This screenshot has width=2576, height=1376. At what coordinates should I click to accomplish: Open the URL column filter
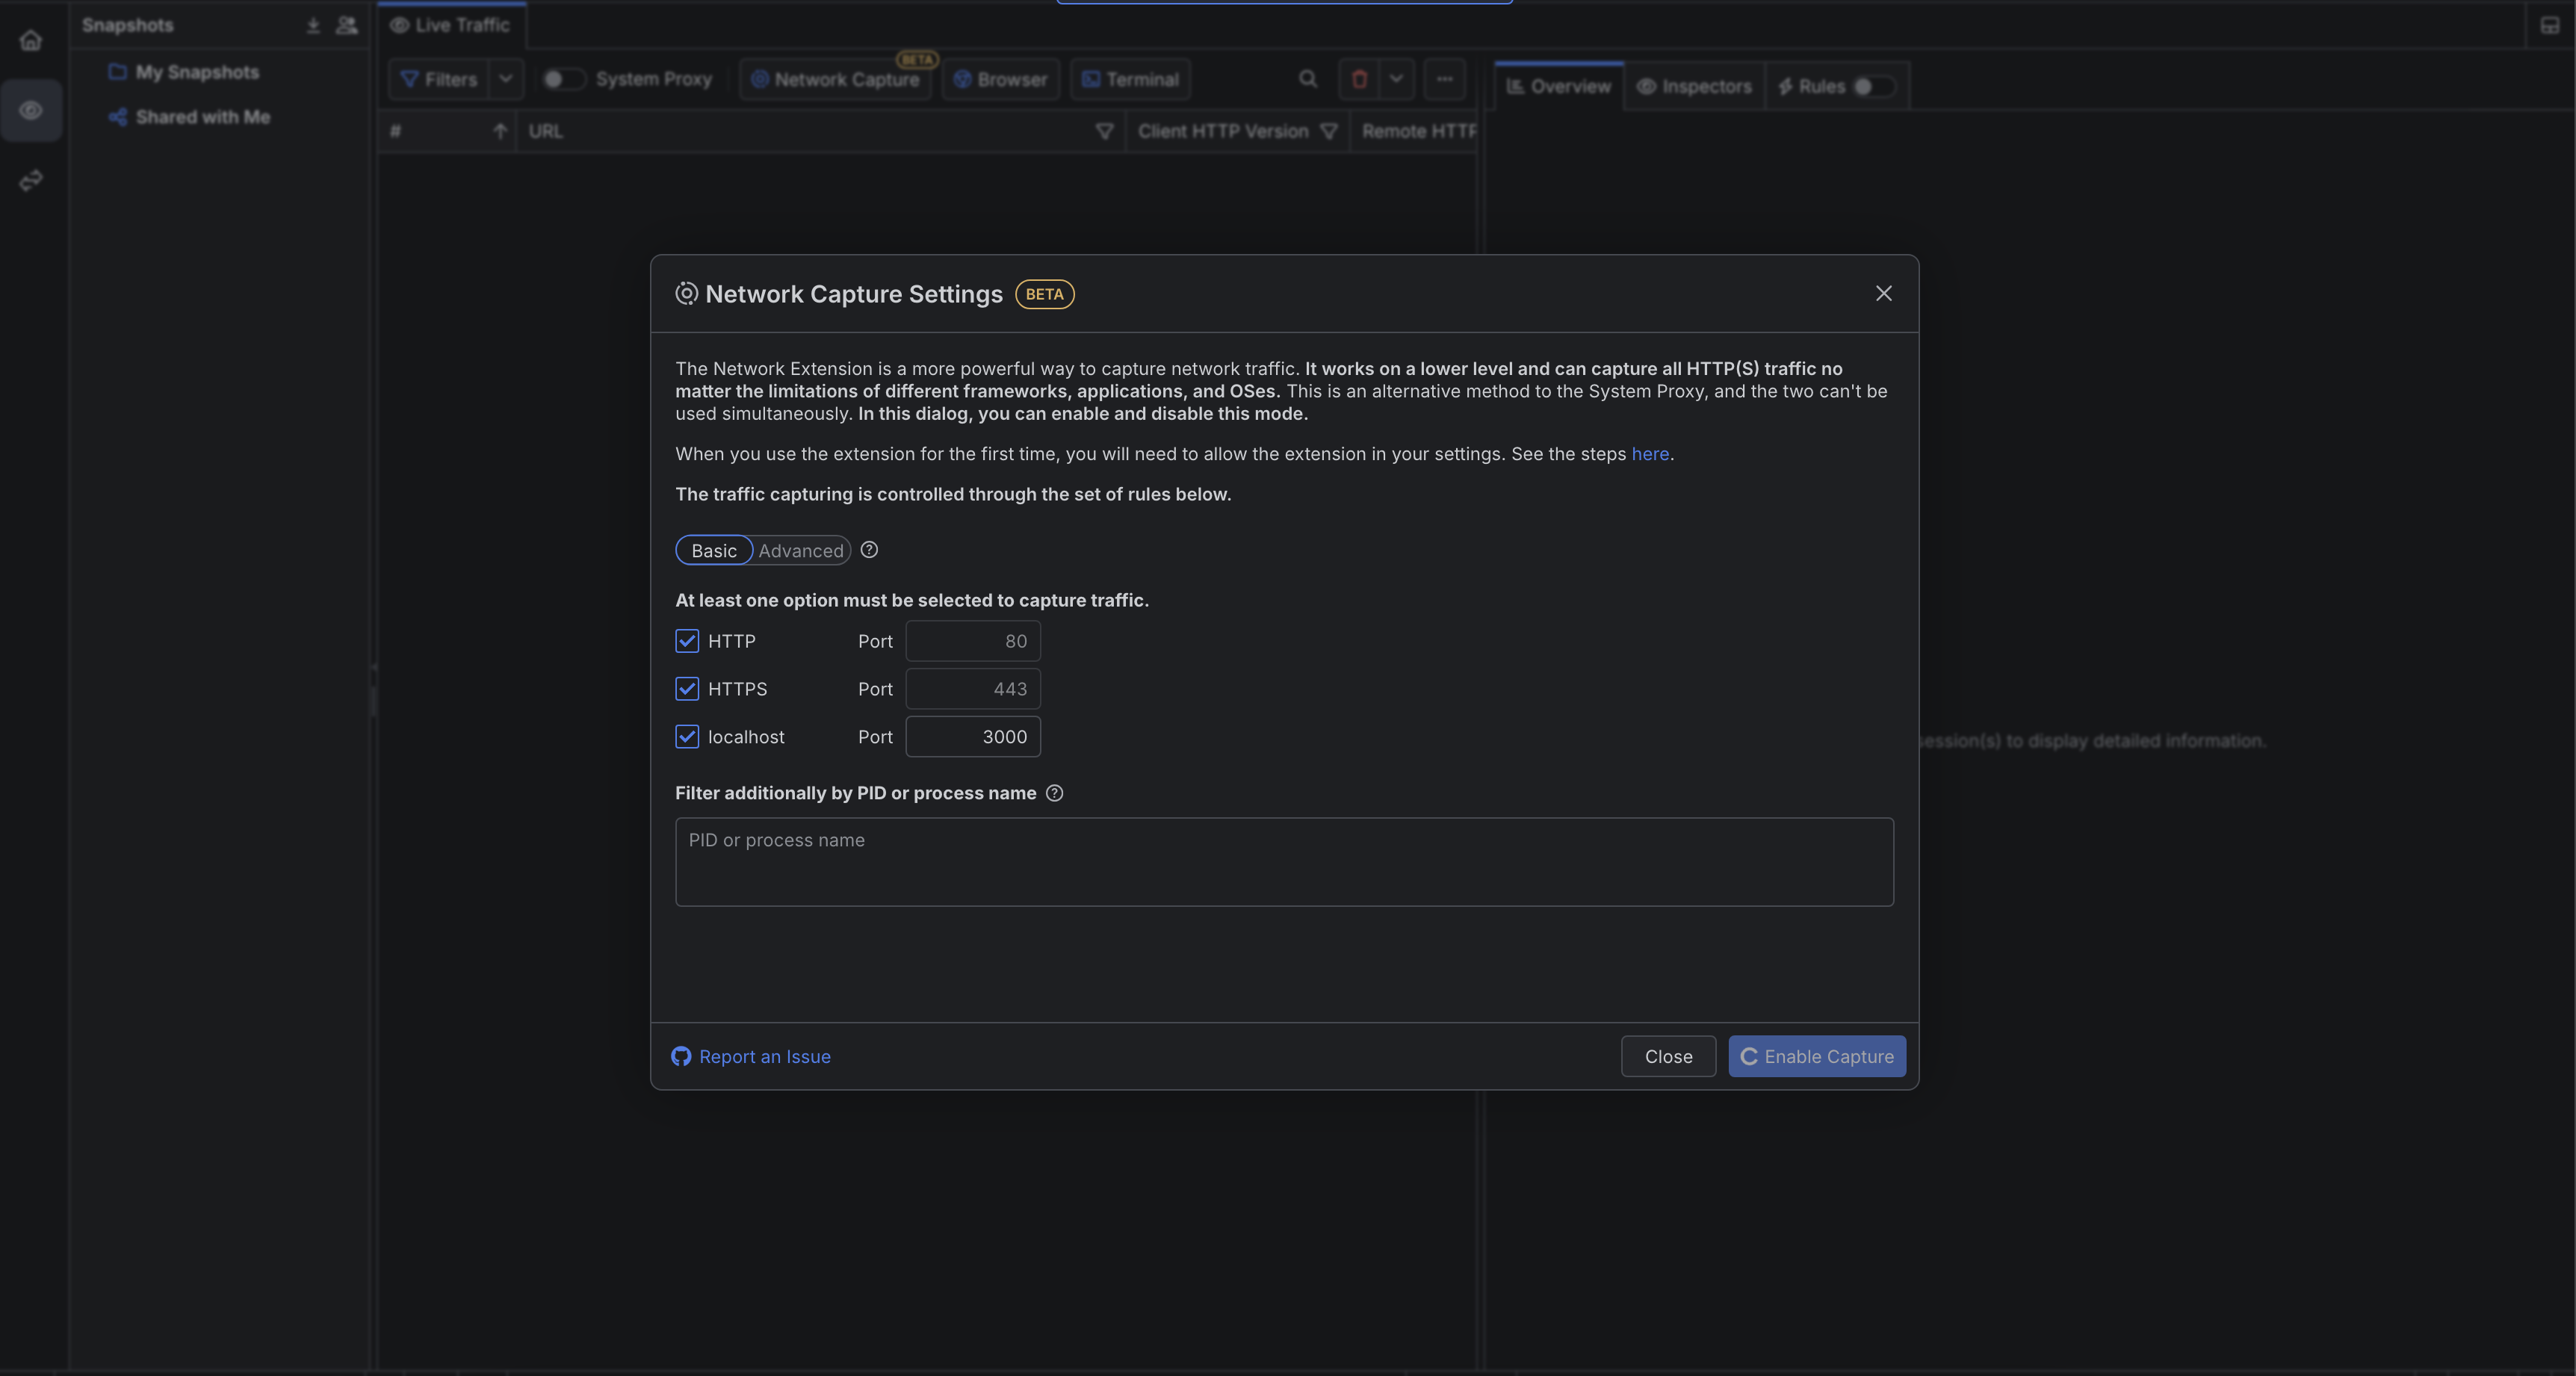point(1104,131)
